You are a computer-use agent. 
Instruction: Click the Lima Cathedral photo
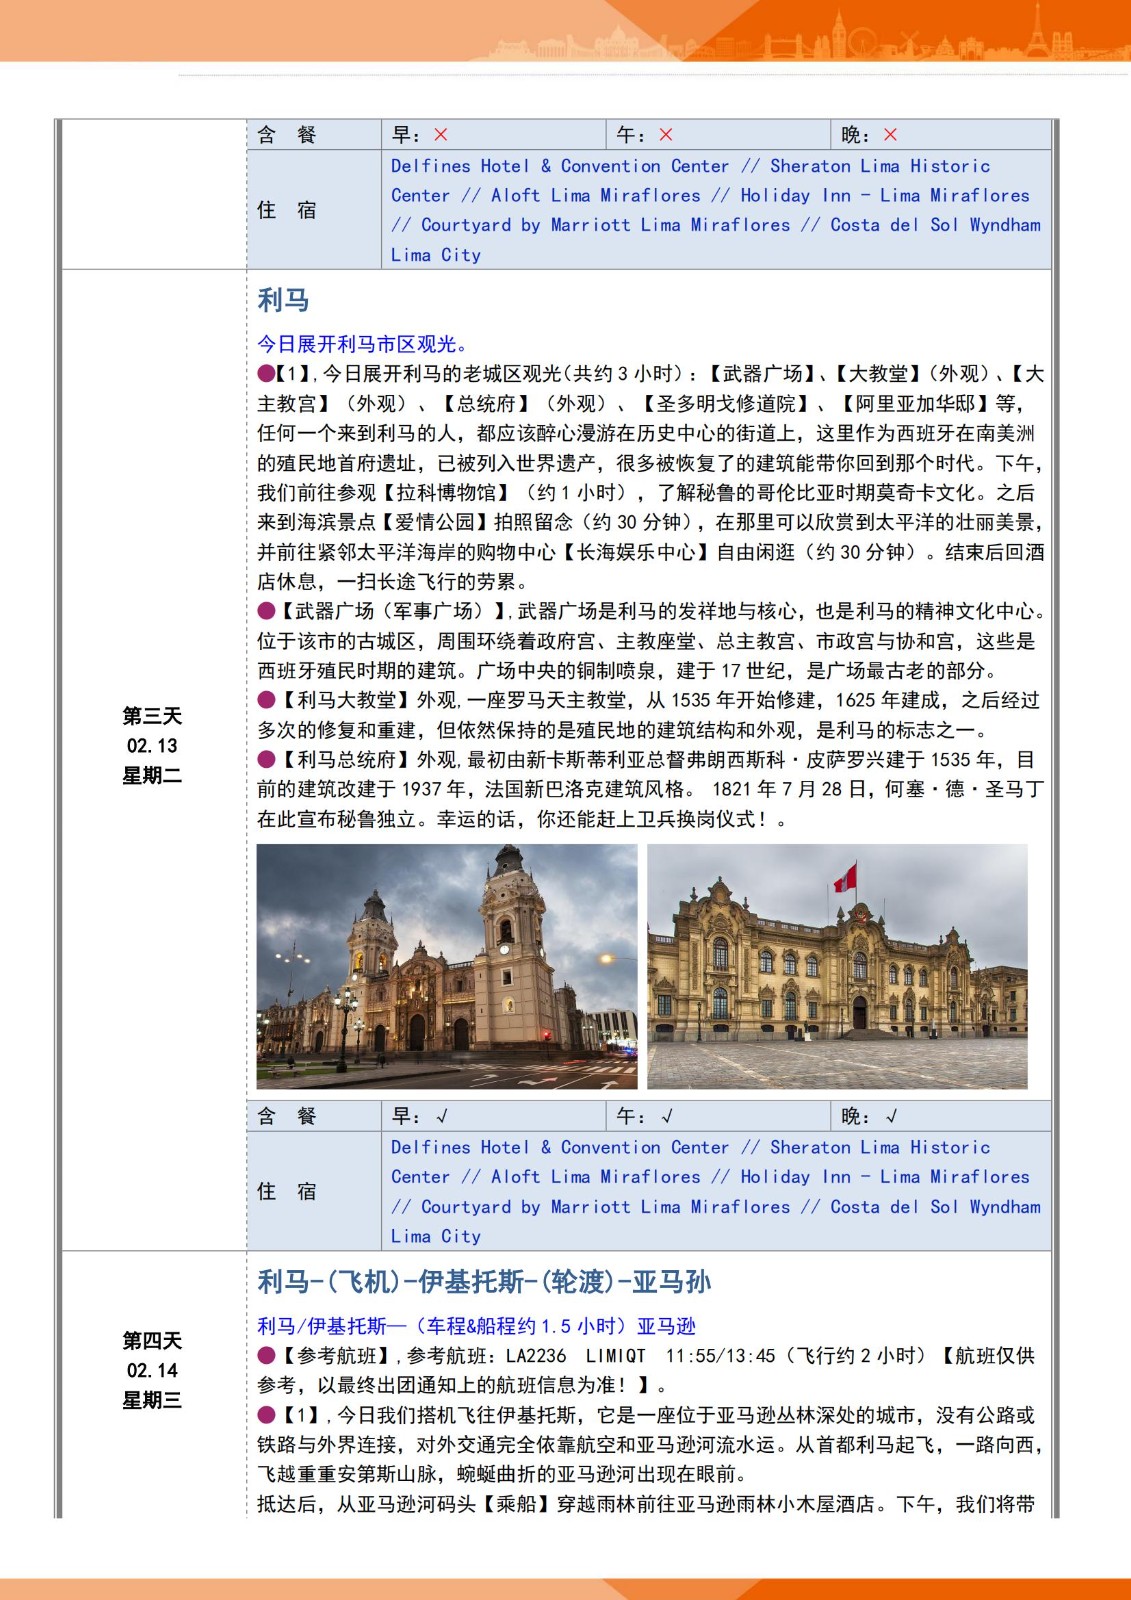click(x=447, y=966)
